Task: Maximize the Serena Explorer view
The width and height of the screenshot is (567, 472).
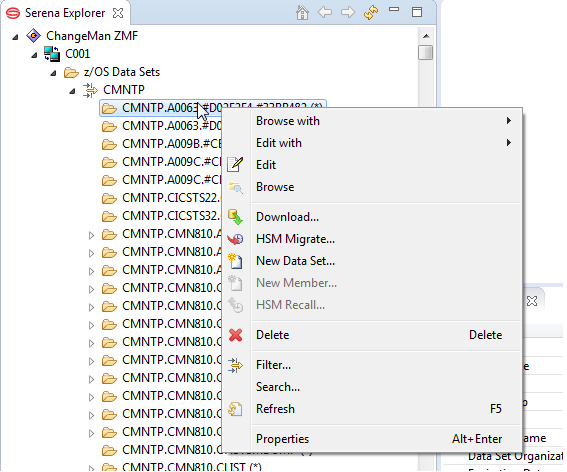Action: [x=417, y=12]
